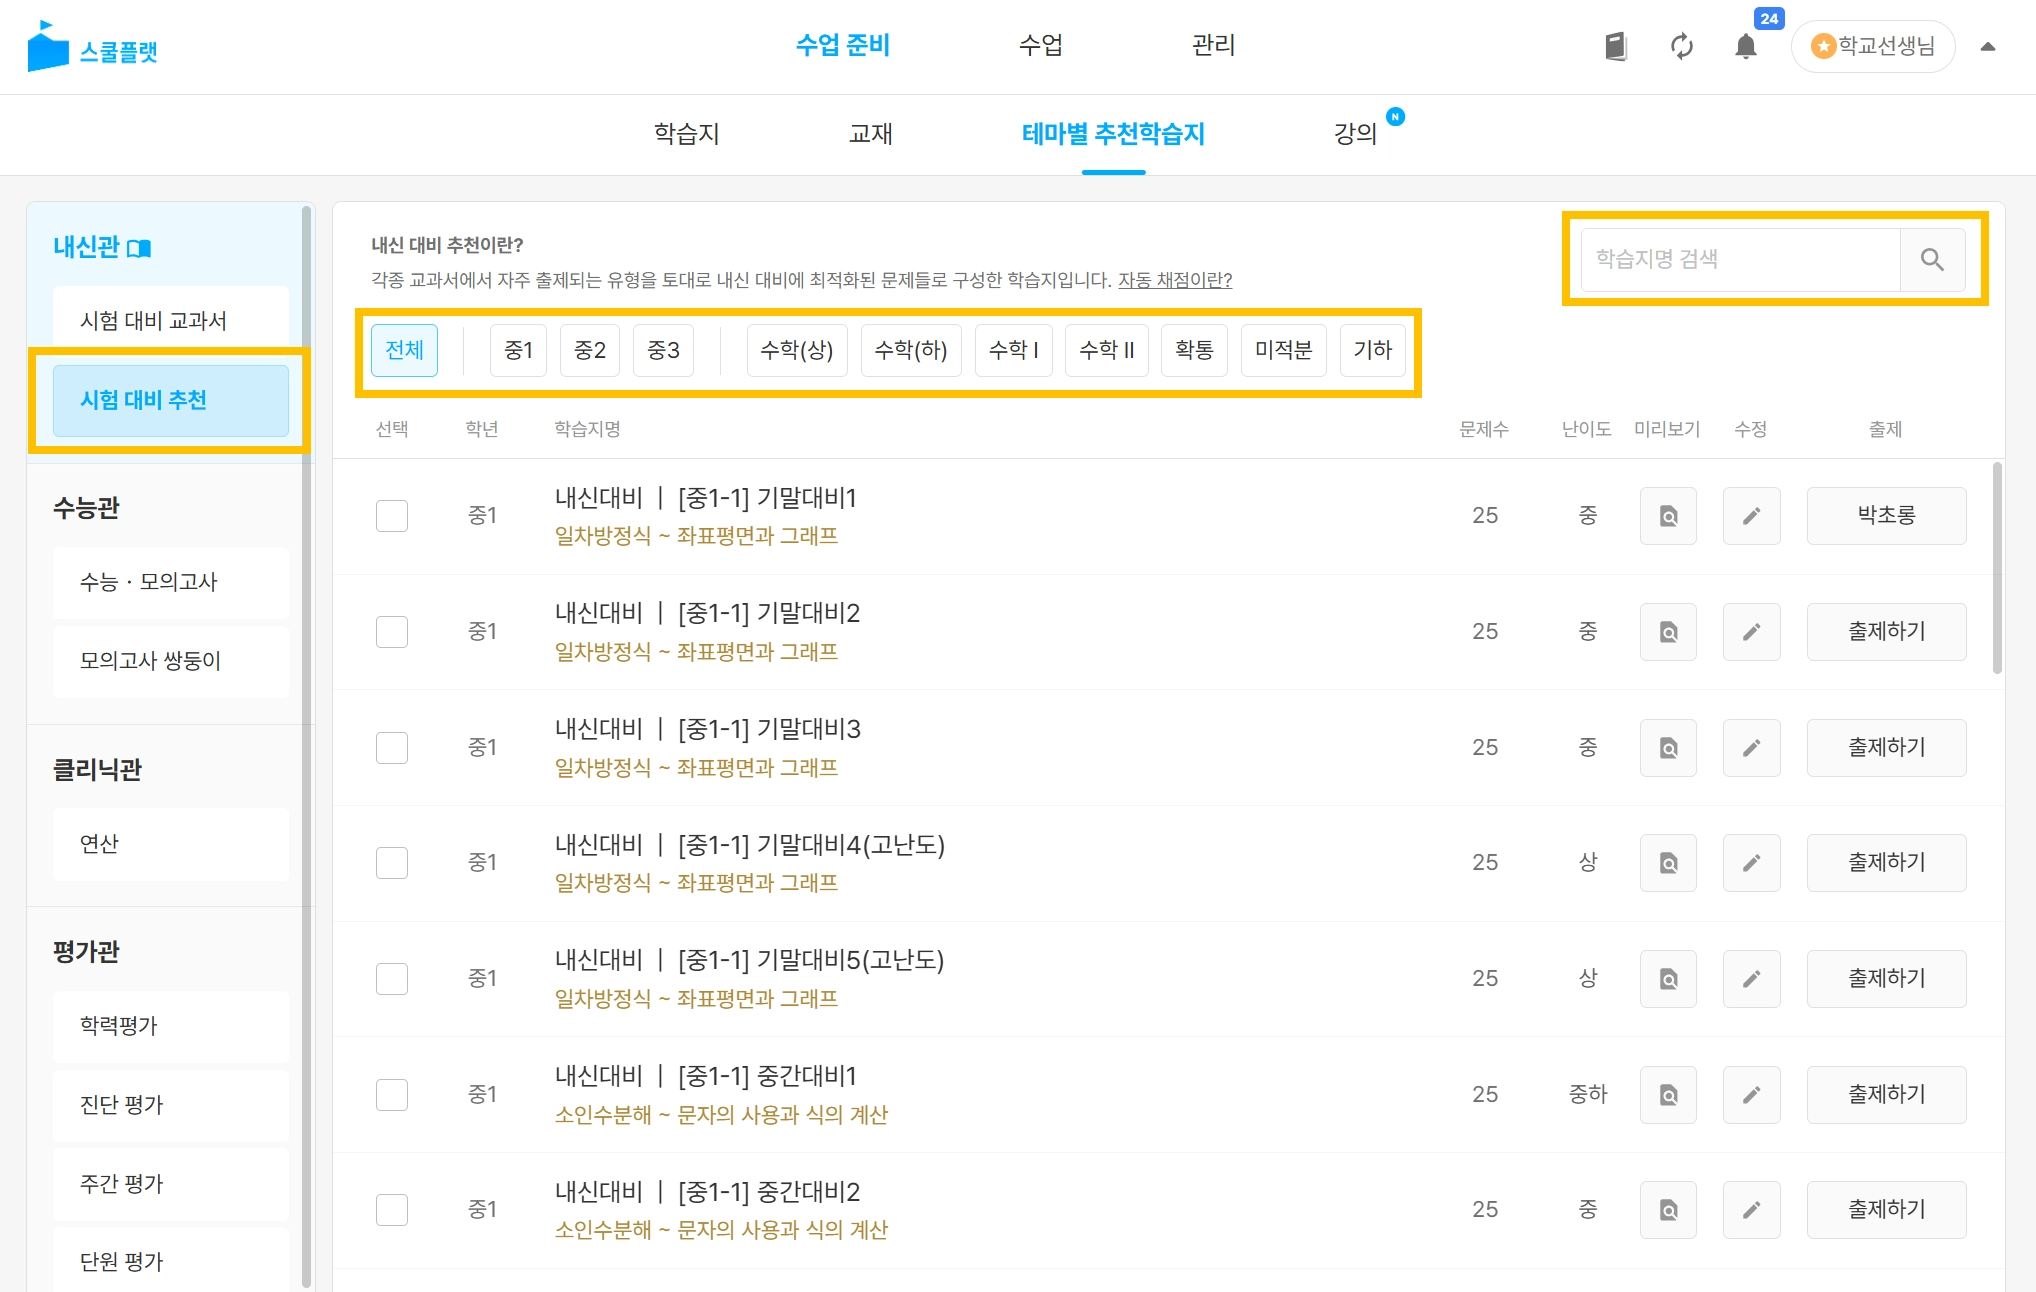The width and height of the screenshot is (2036, 1292).
Task: Preview the 기말대비4(고난도) worksheet
Action: point(1668,863)
